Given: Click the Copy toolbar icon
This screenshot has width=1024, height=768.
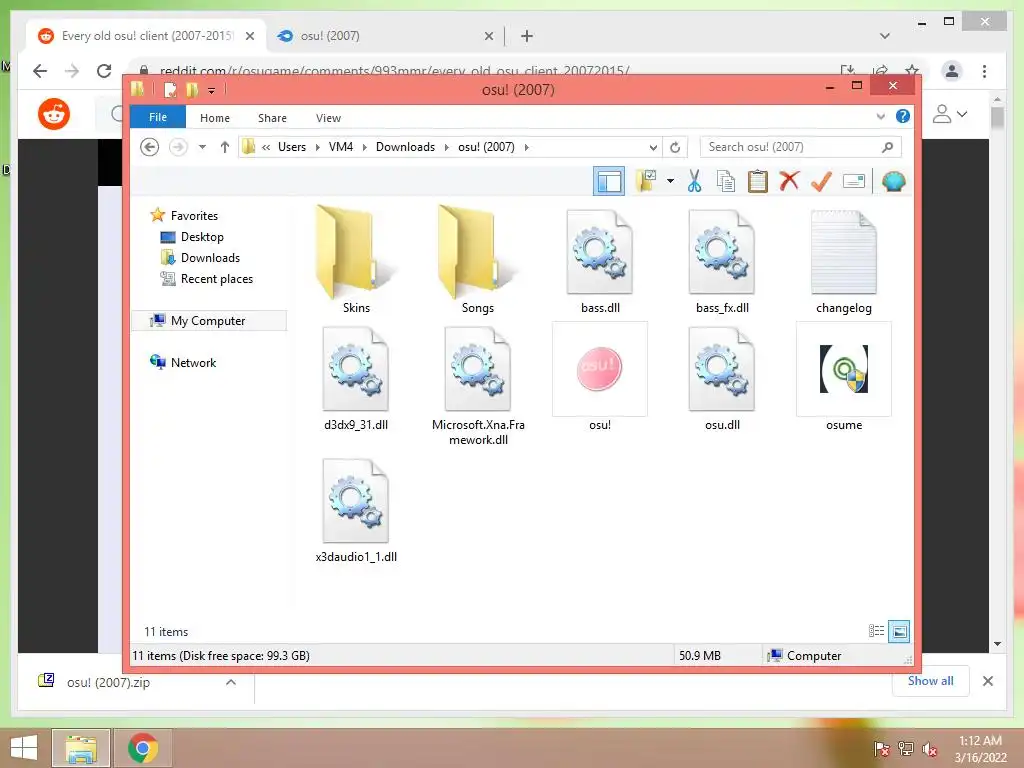Looking at the screenshot, I should pos(726,181).
